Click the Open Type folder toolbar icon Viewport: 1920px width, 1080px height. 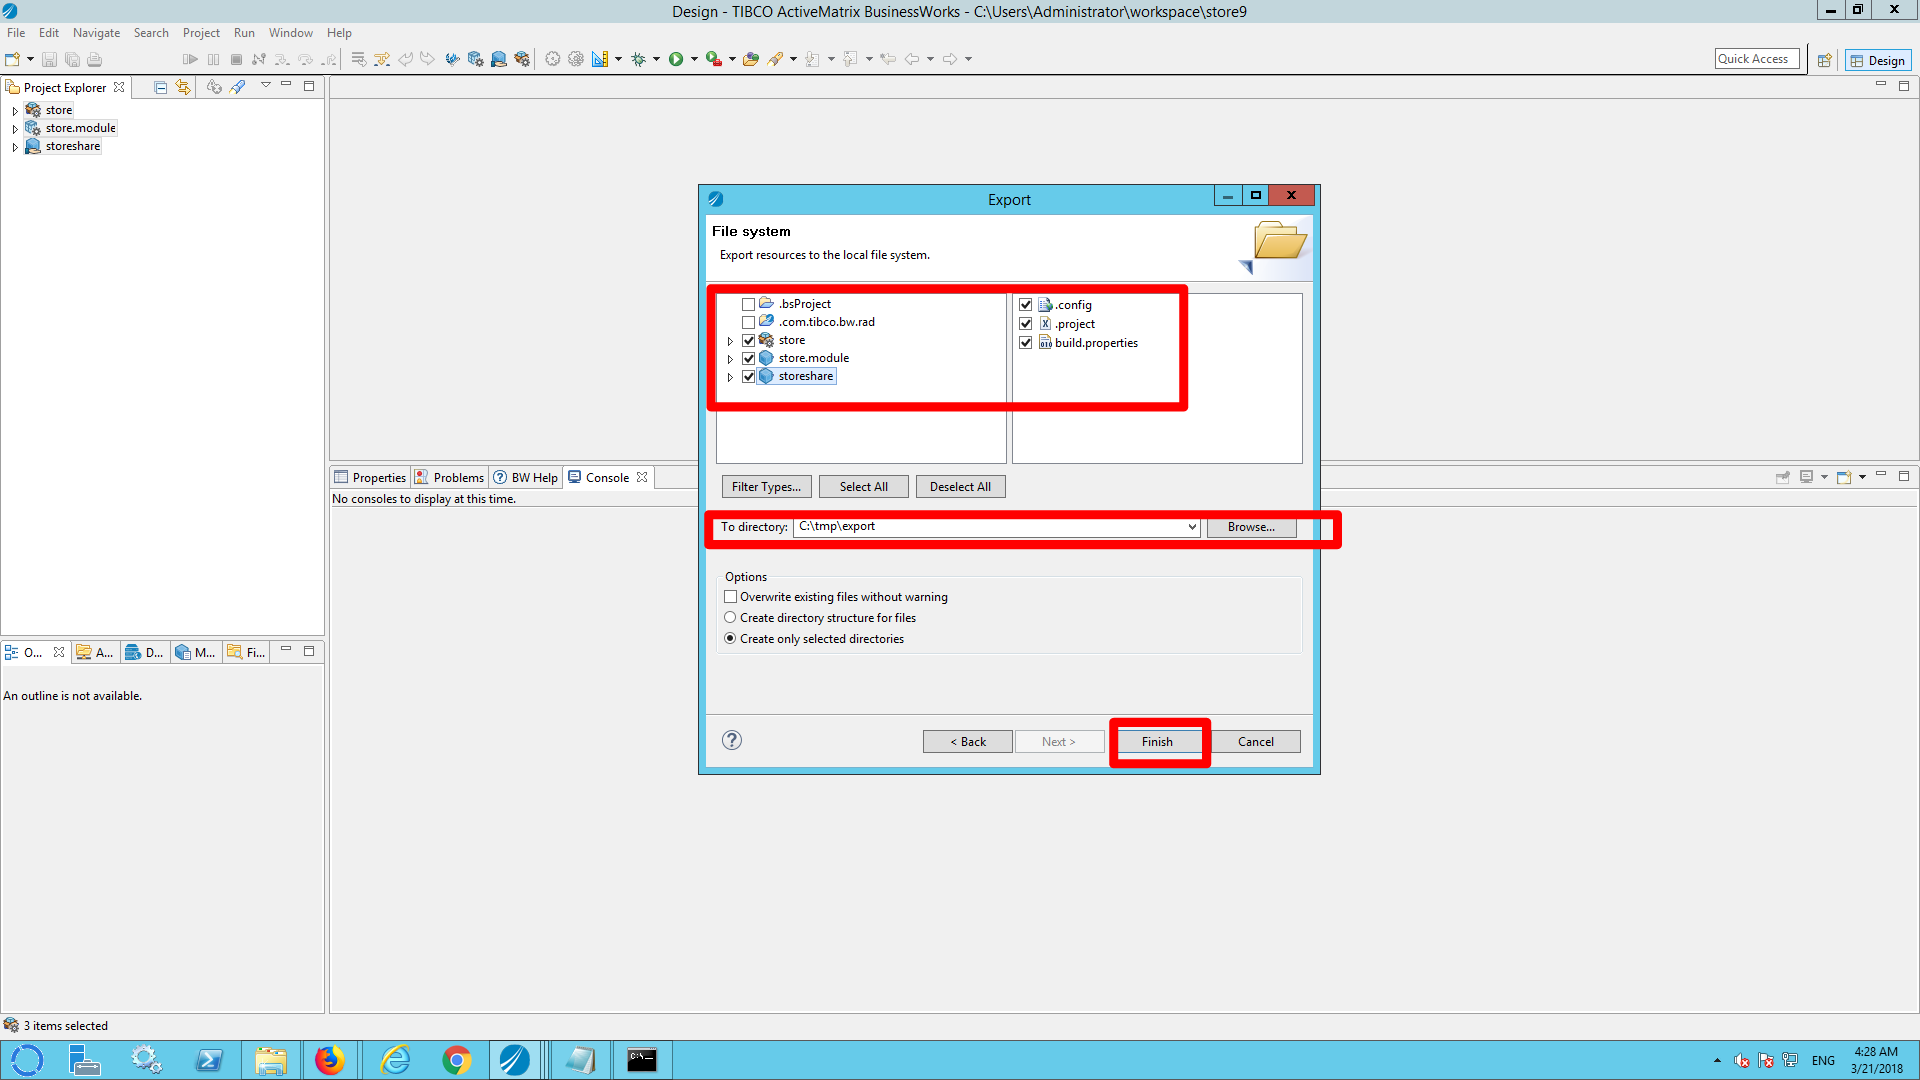[x=750, y=59]
